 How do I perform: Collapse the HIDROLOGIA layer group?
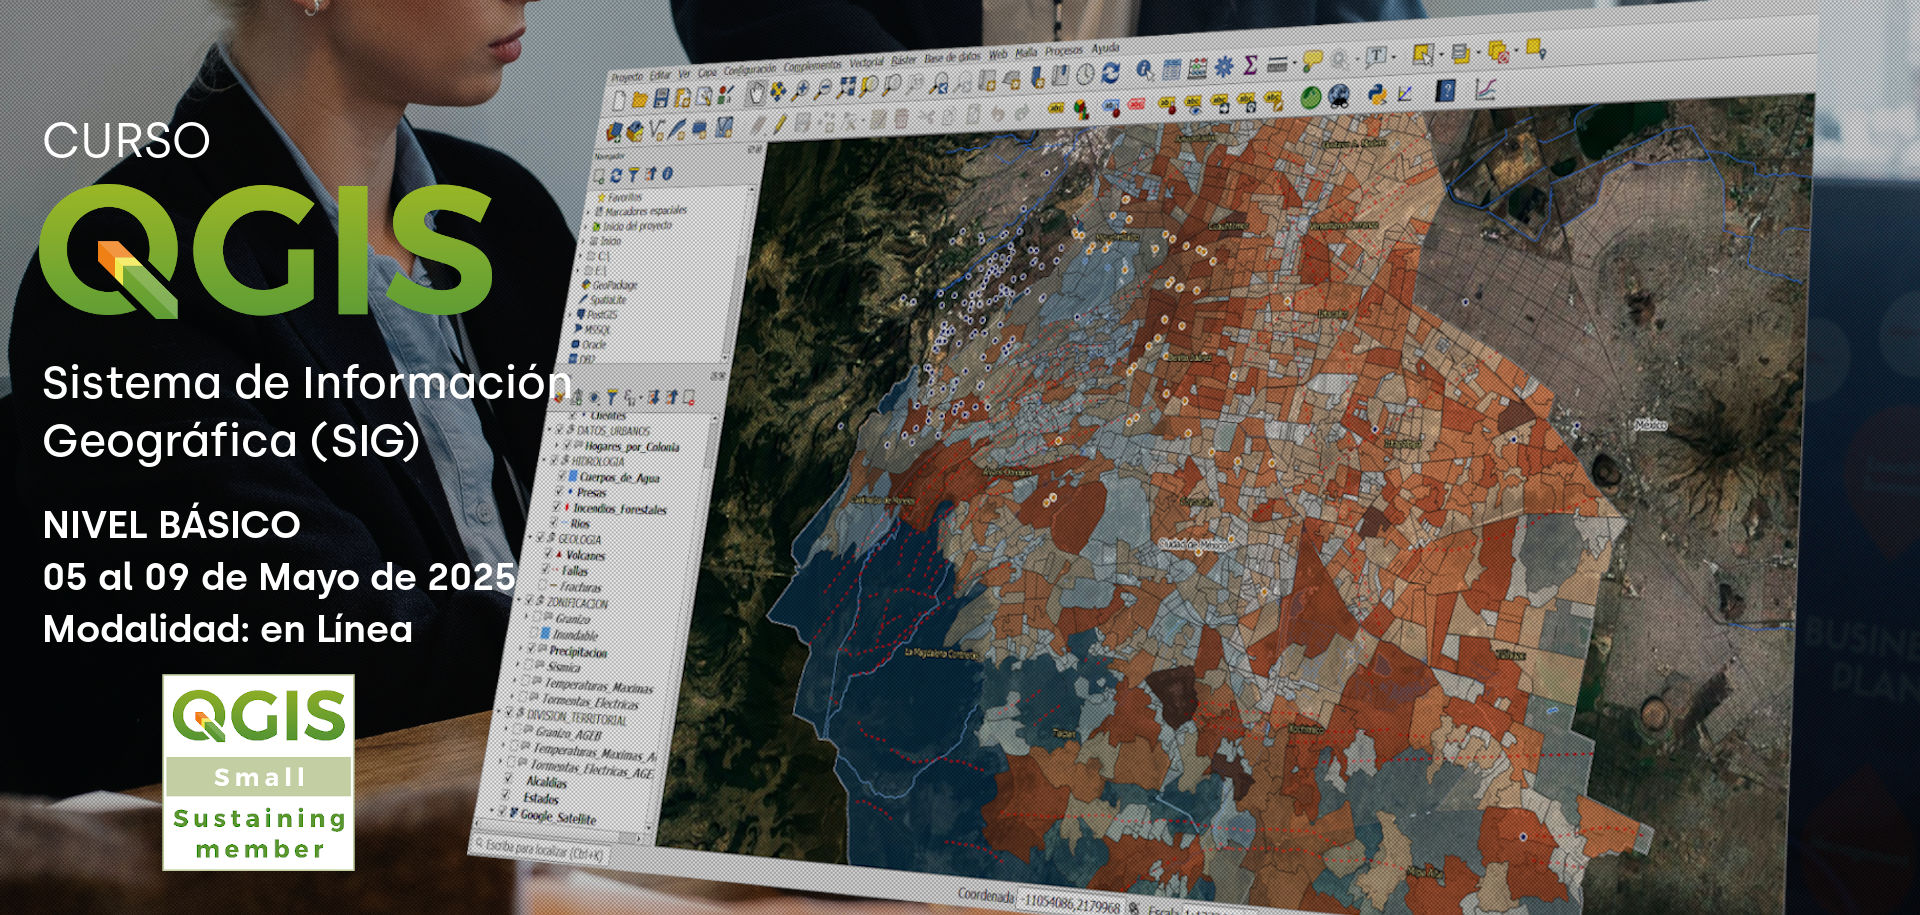[x=544, y=460]
